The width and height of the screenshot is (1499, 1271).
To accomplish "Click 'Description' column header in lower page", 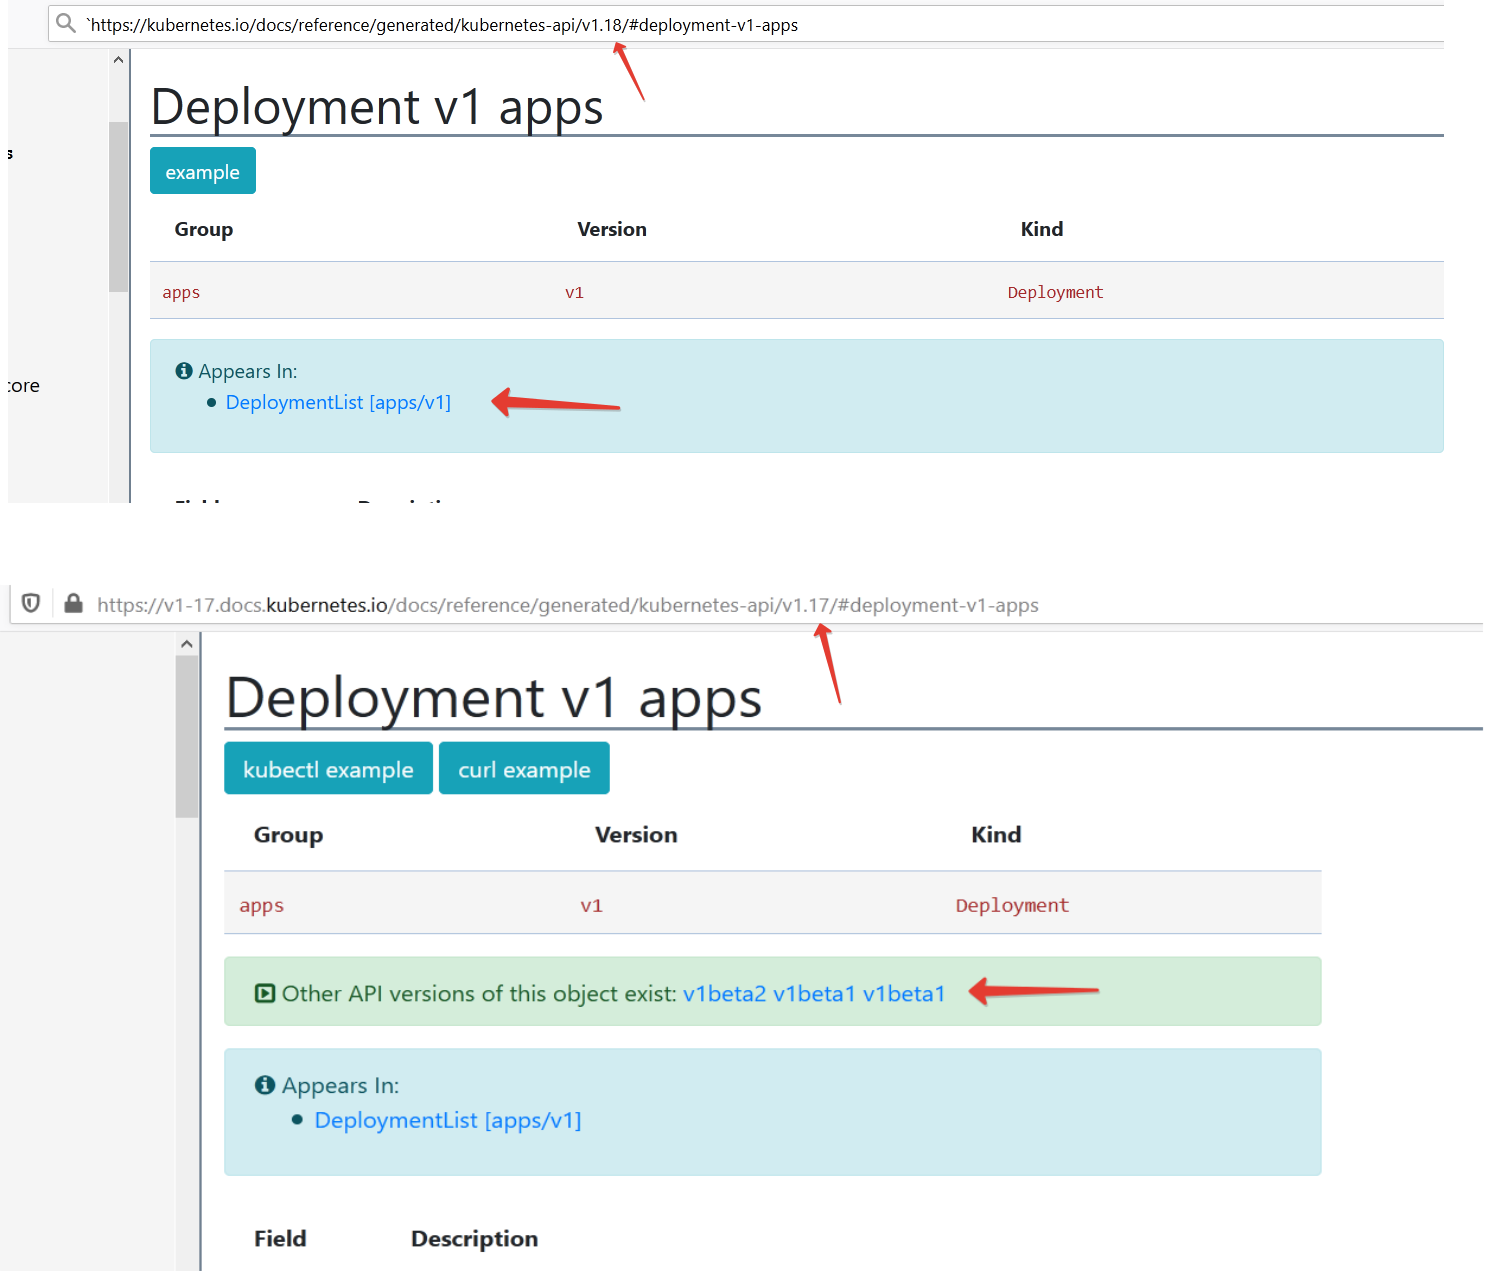I will pos(474,1238).
